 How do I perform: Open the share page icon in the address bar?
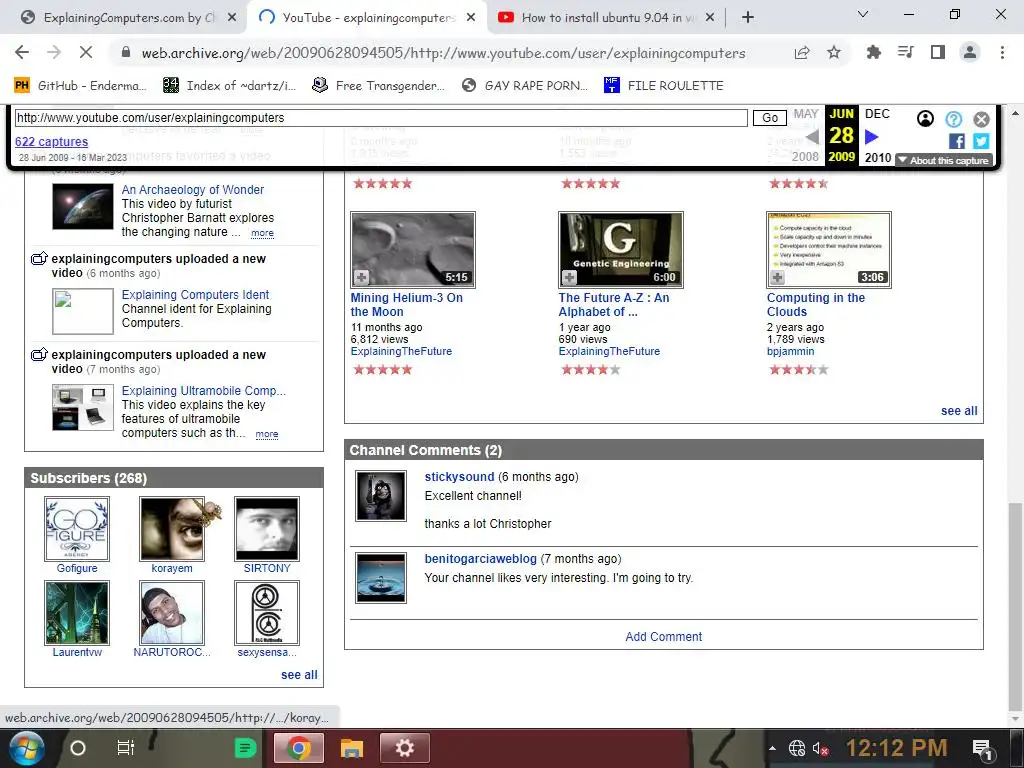802,52
